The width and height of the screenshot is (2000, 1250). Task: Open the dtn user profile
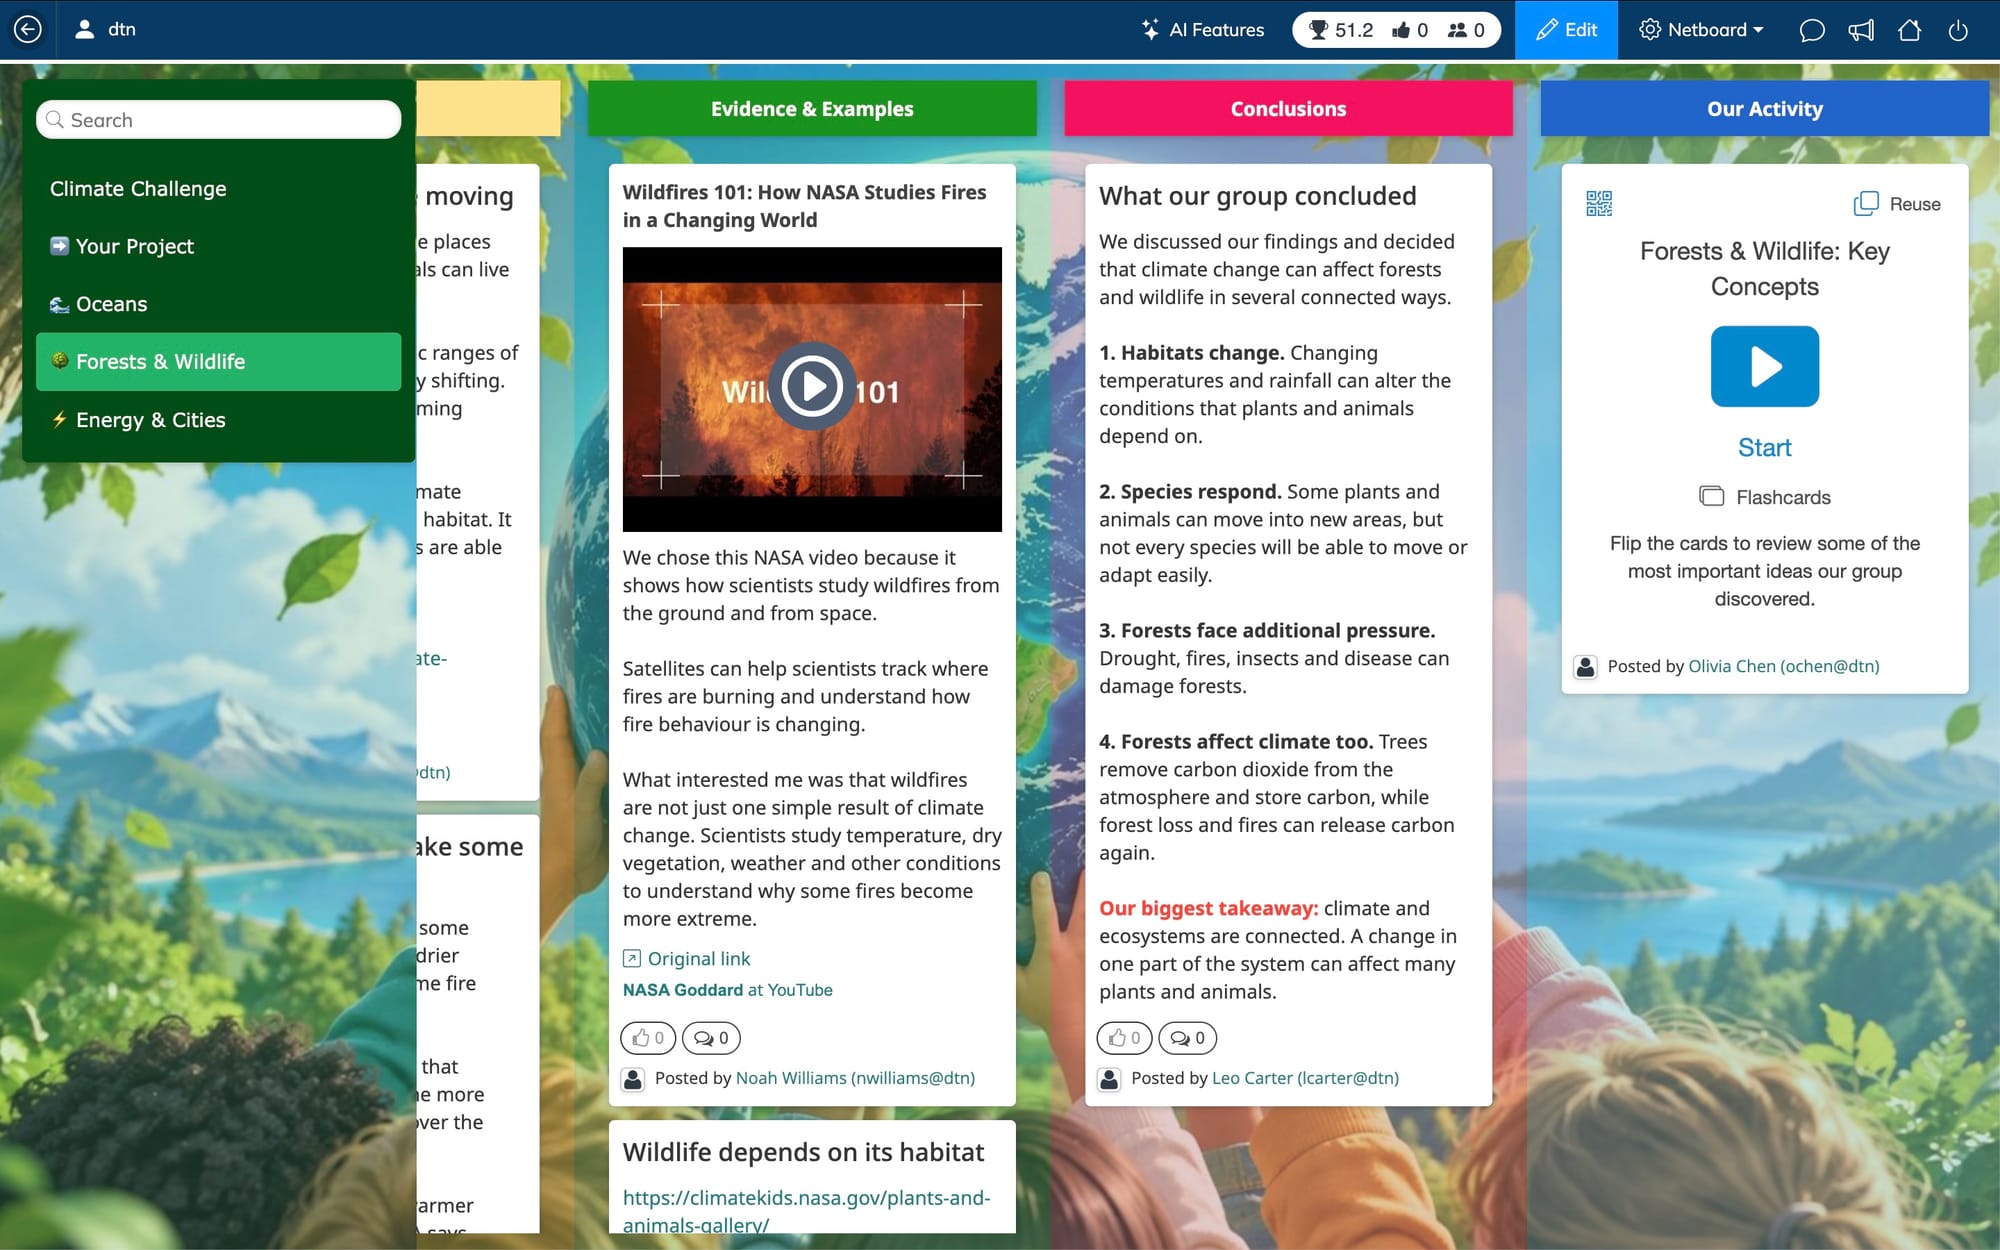[106, 30]
